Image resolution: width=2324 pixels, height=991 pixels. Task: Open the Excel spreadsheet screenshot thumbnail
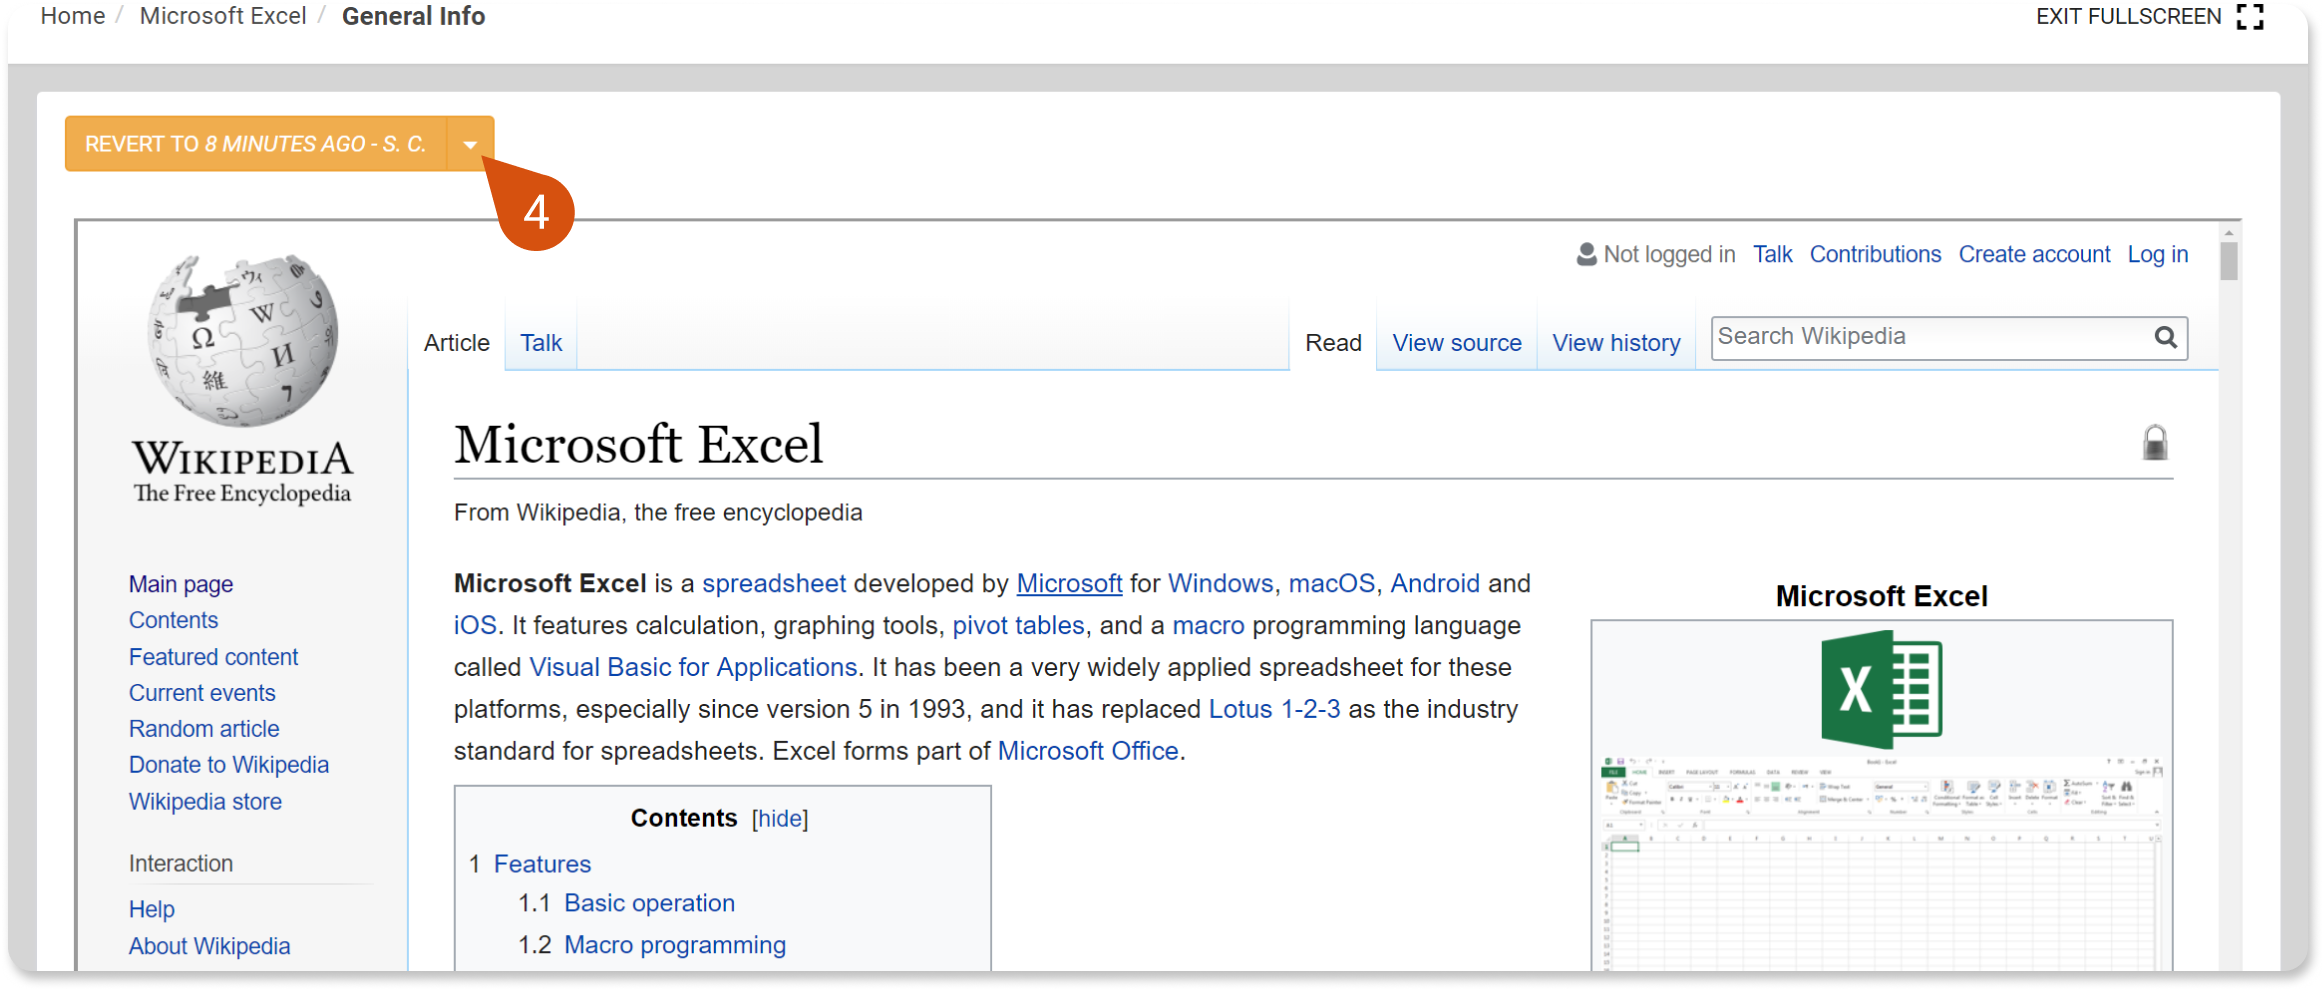pos(1881,862)
